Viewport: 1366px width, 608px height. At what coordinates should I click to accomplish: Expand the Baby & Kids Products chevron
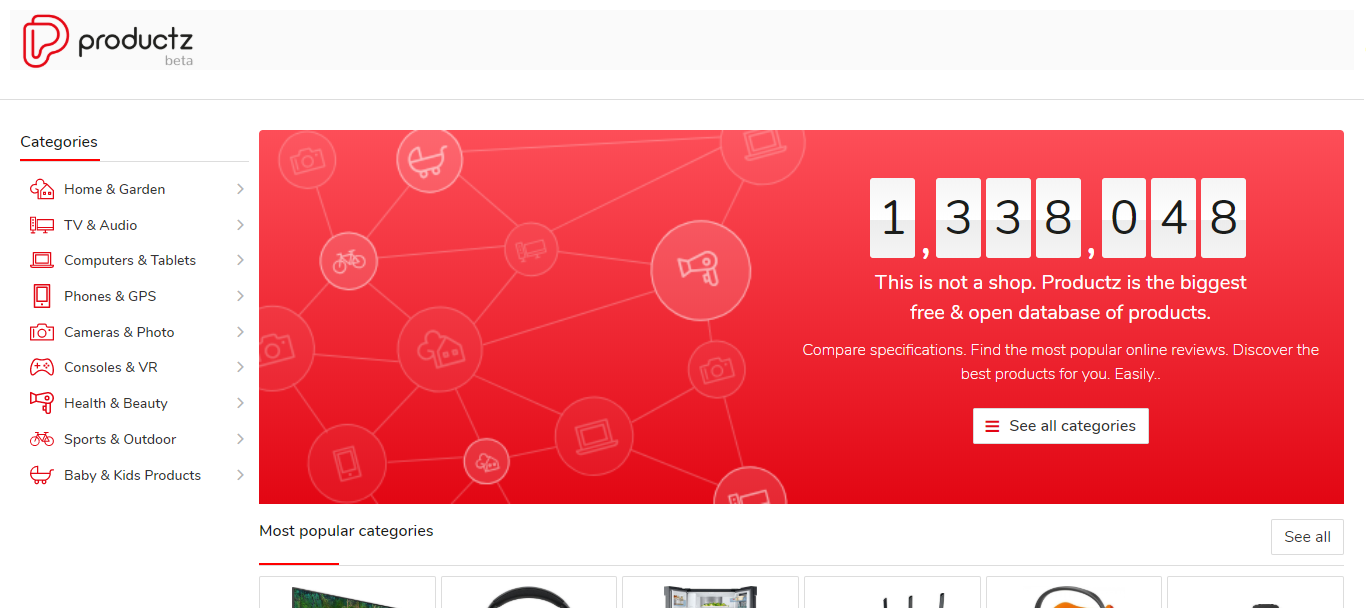click(x=240, y=475)
